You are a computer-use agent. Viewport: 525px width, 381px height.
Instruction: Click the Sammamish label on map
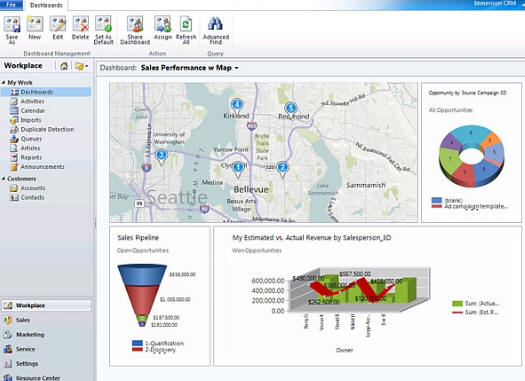366,185
